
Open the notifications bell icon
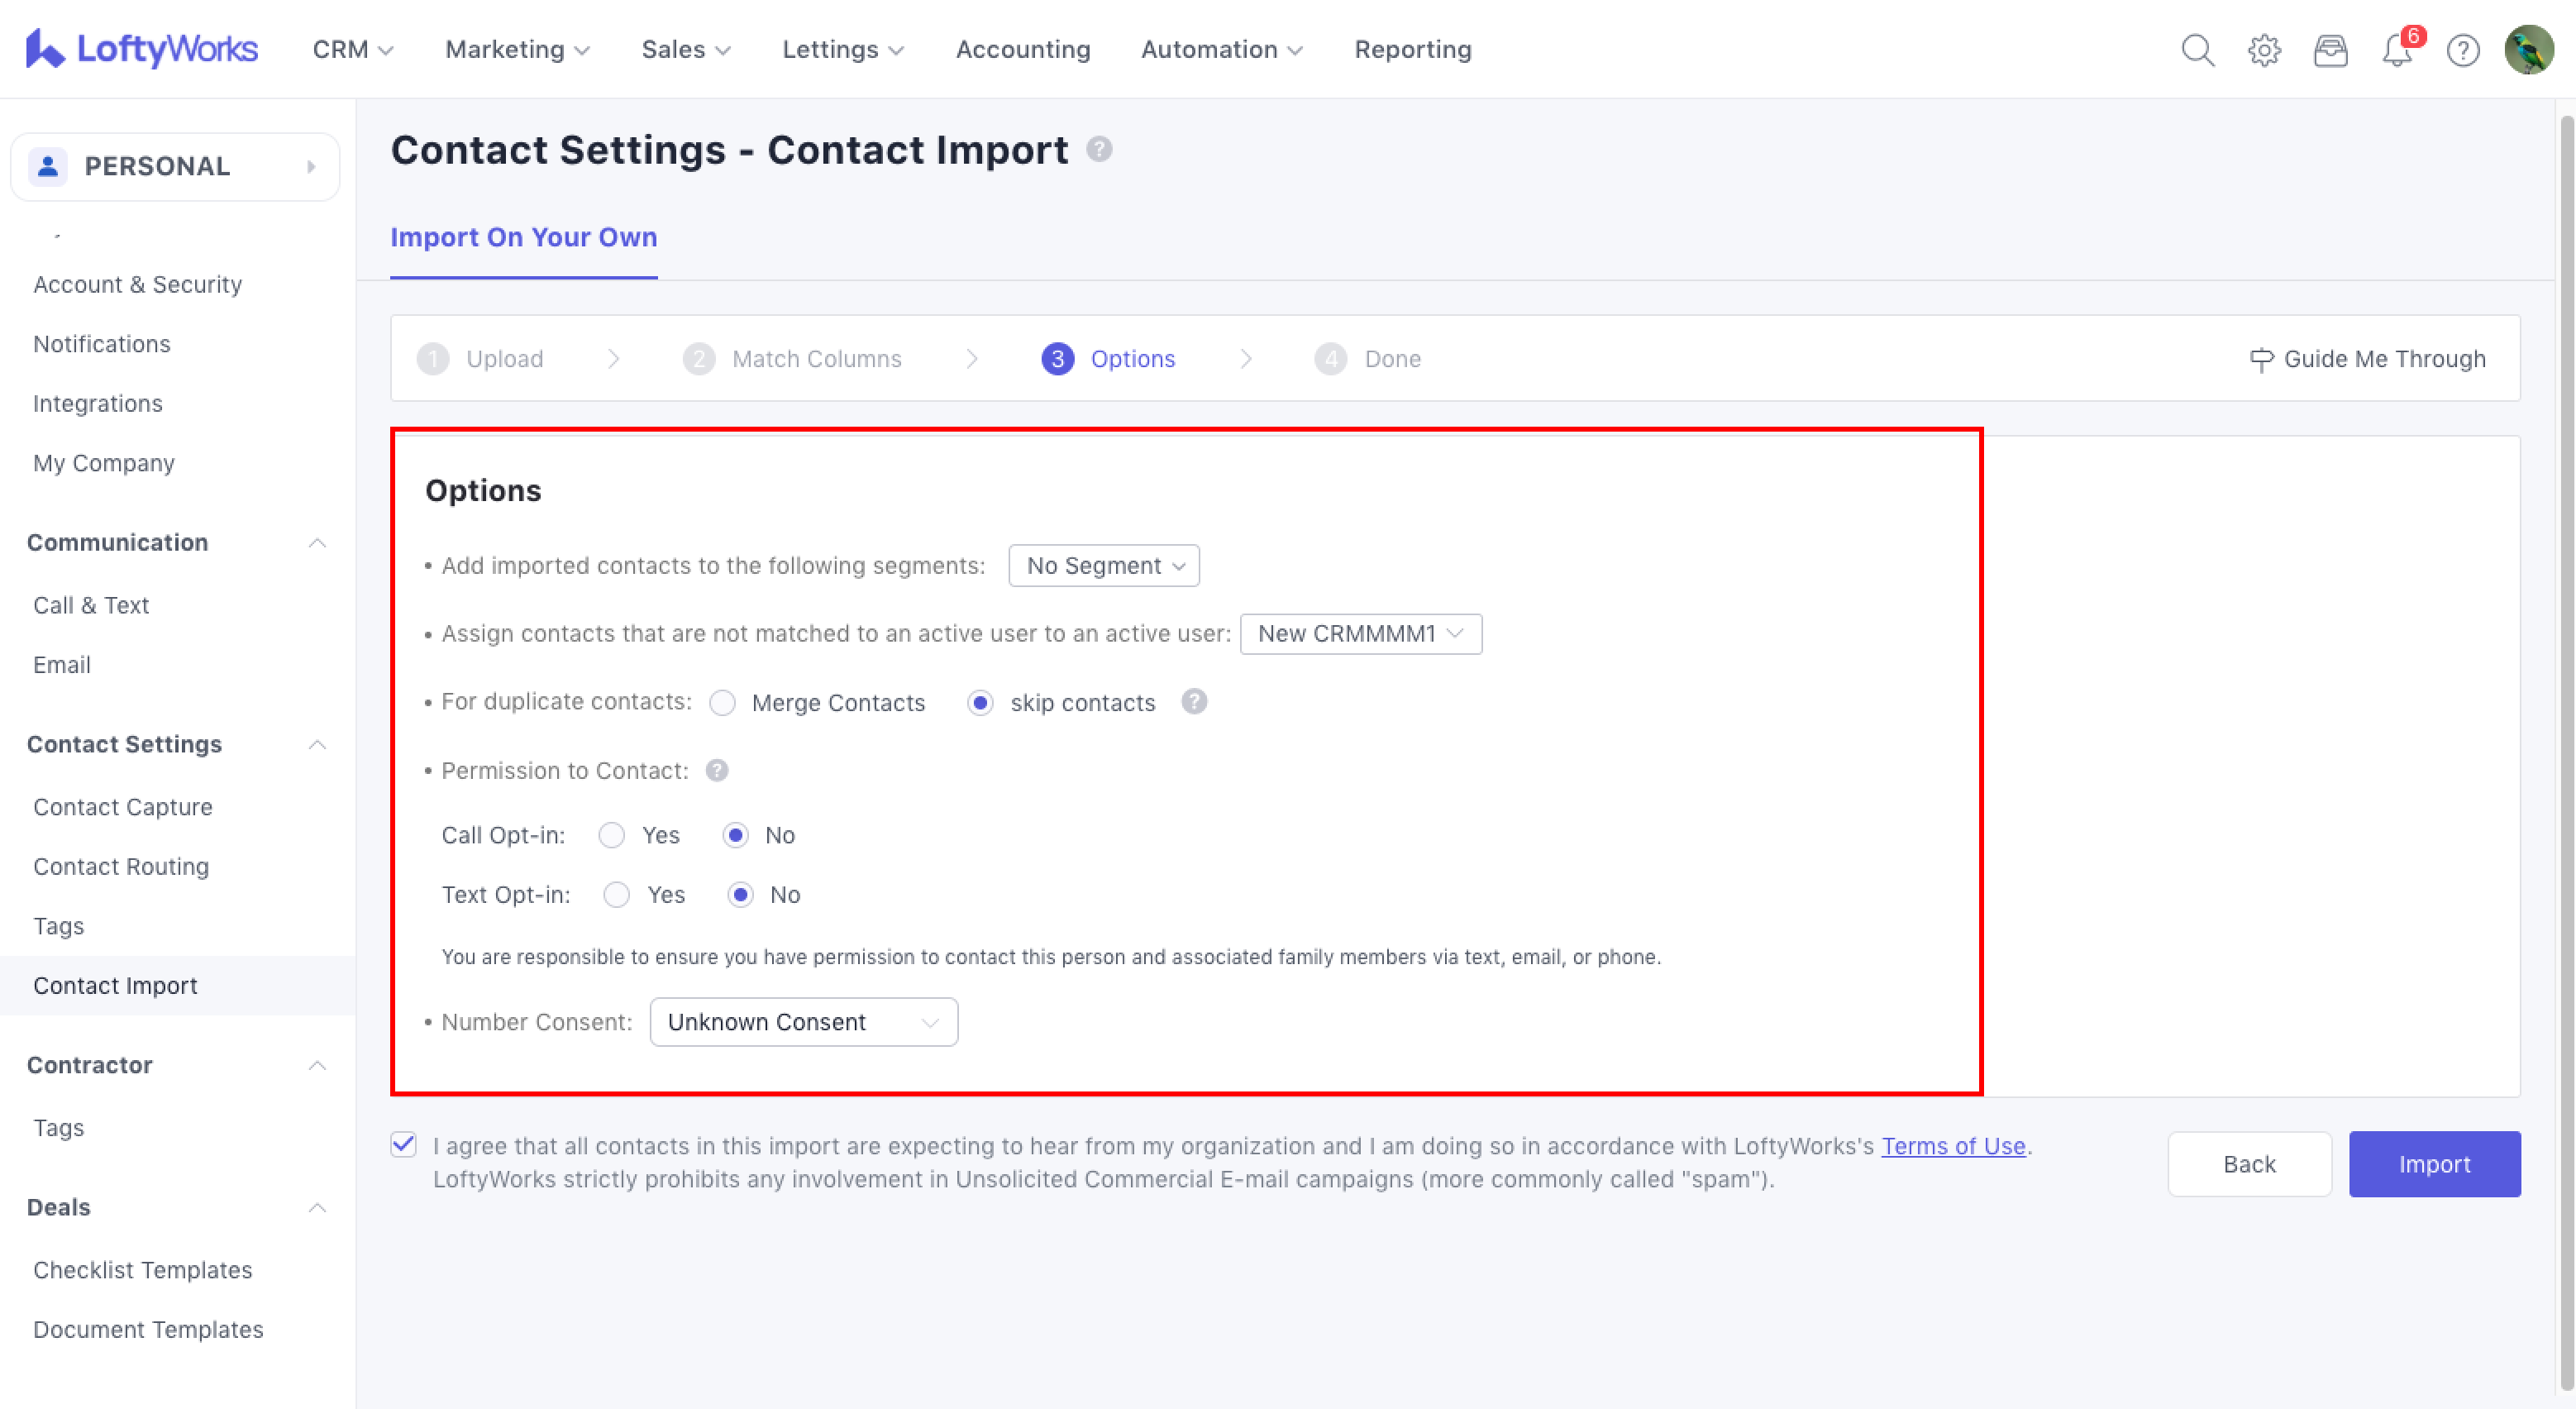2396,50
